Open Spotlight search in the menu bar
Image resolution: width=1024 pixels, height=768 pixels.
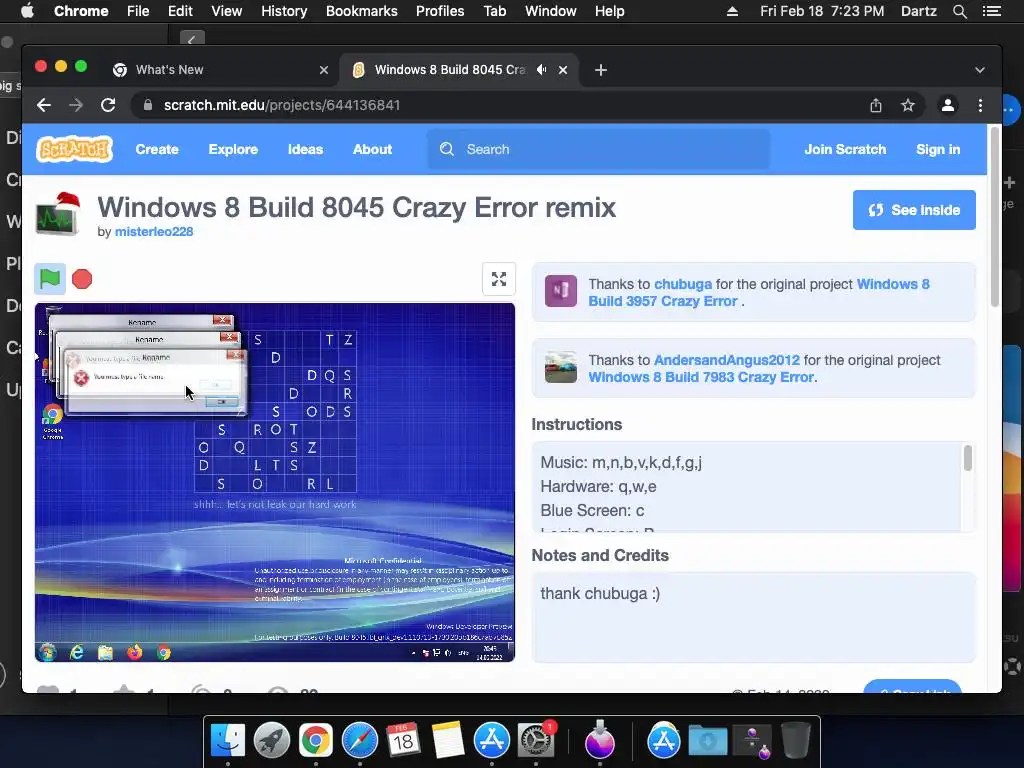click(959, 11)
